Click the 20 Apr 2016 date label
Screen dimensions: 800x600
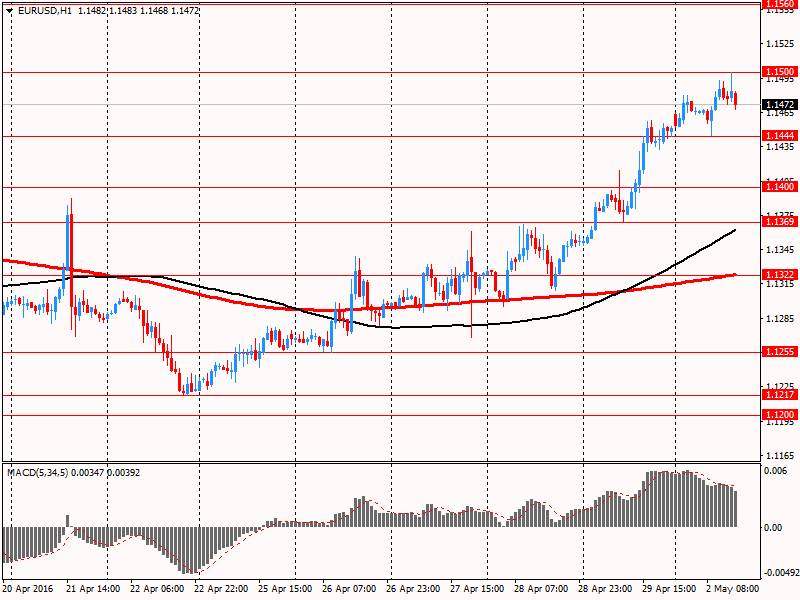point(28,589)
